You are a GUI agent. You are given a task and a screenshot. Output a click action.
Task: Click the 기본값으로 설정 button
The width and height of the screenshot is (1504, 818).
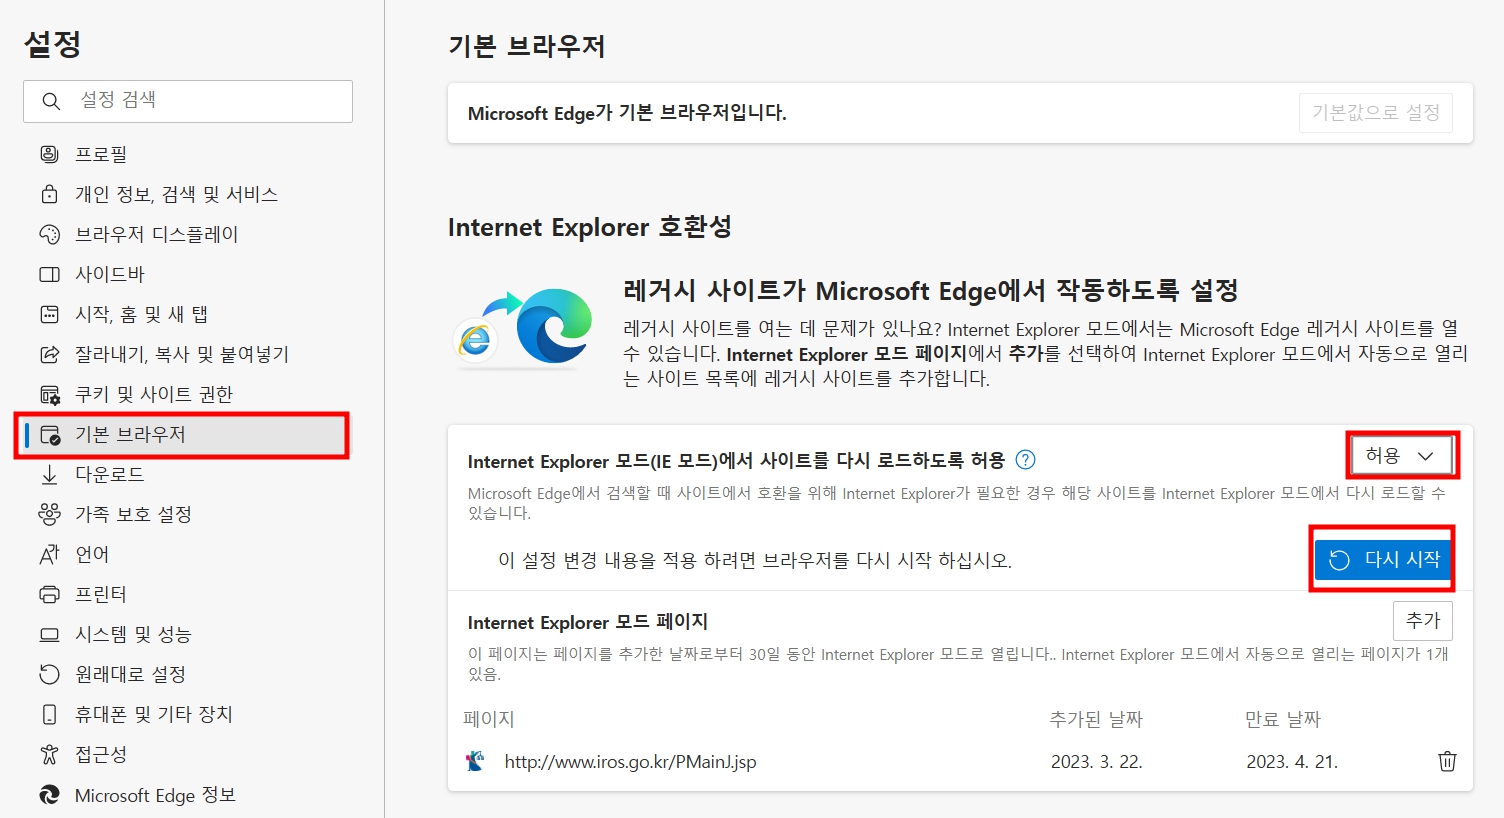(x=1376, y=113)
